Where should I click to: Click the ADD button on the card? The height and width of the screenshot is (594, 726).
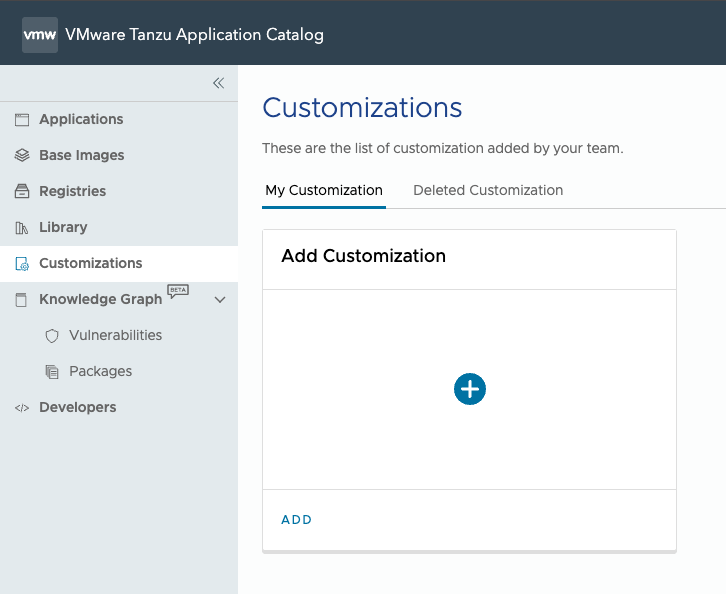point(296,519)
